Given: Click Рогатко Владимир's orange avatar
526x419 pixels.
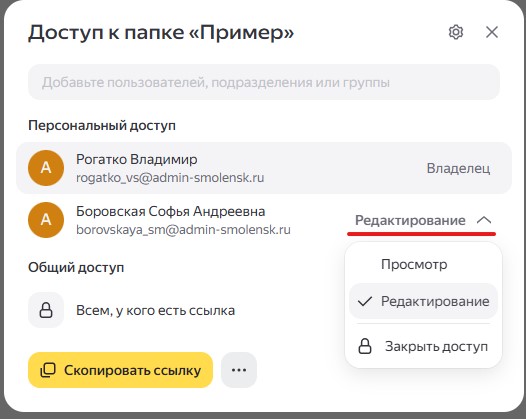Looking at the screenshot, I should 46,168.
